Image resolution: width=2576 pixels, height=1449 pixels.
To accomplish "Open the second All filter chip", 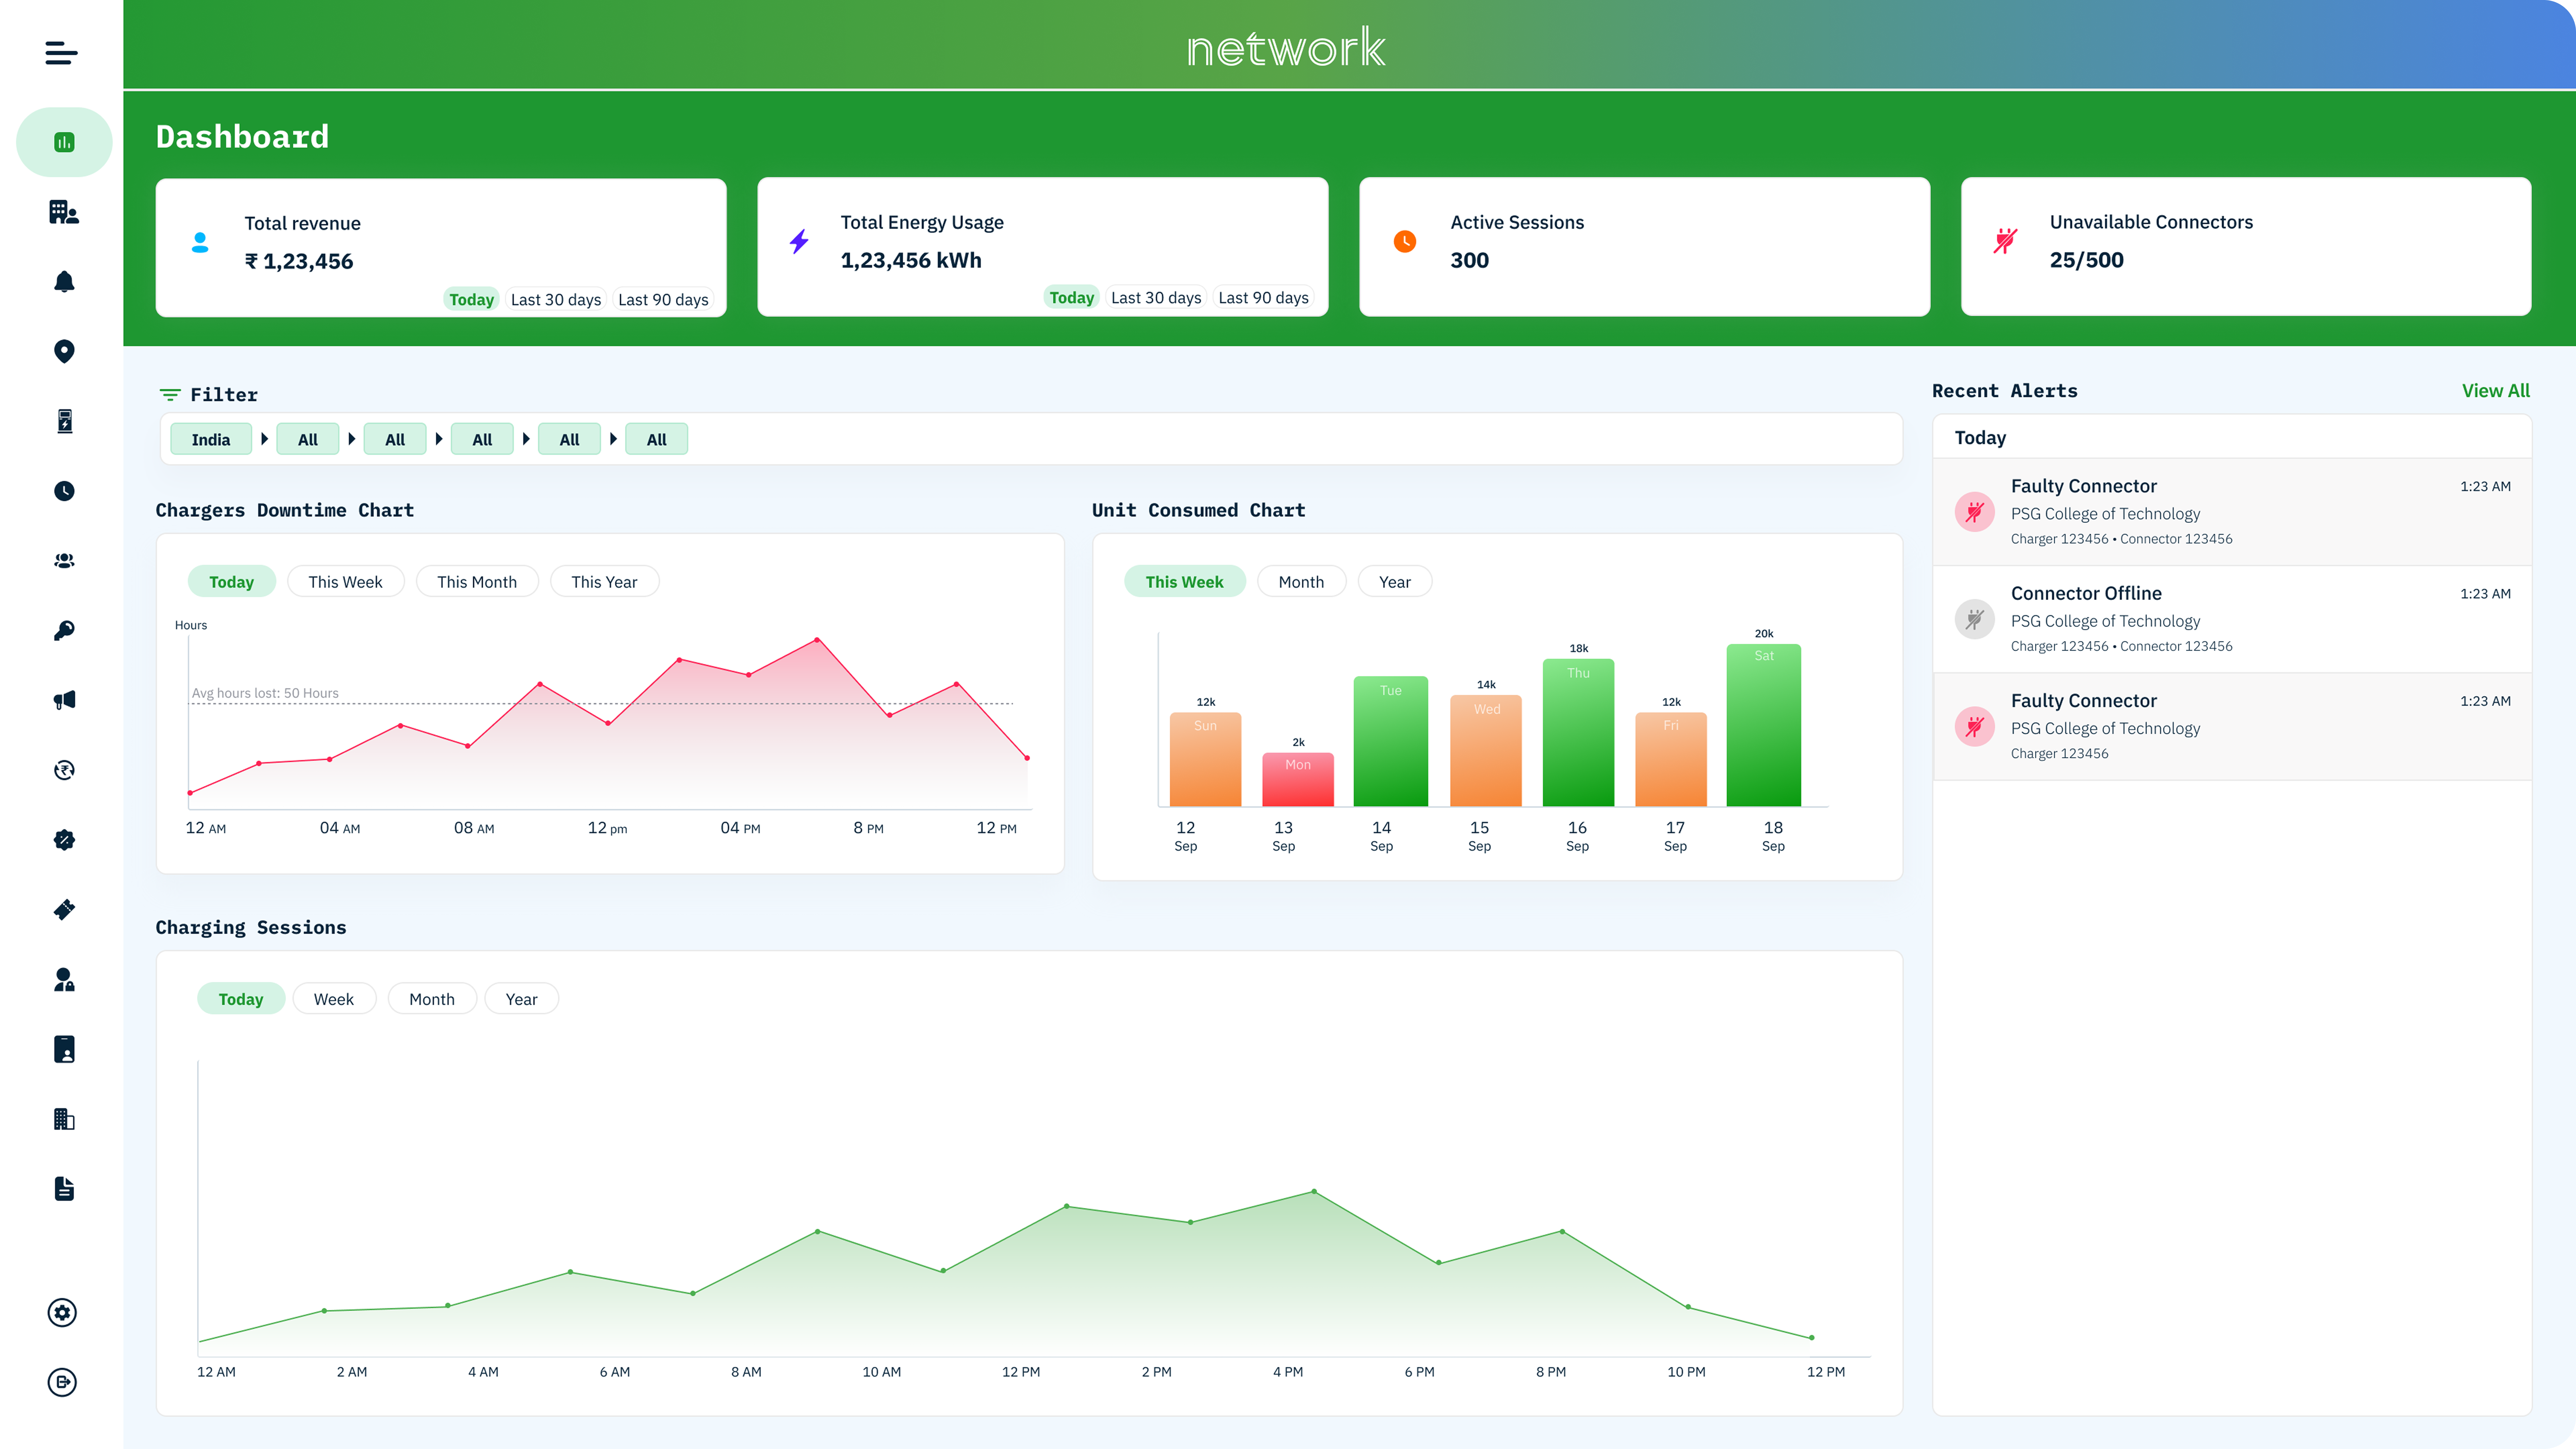I will pos(395,439).
